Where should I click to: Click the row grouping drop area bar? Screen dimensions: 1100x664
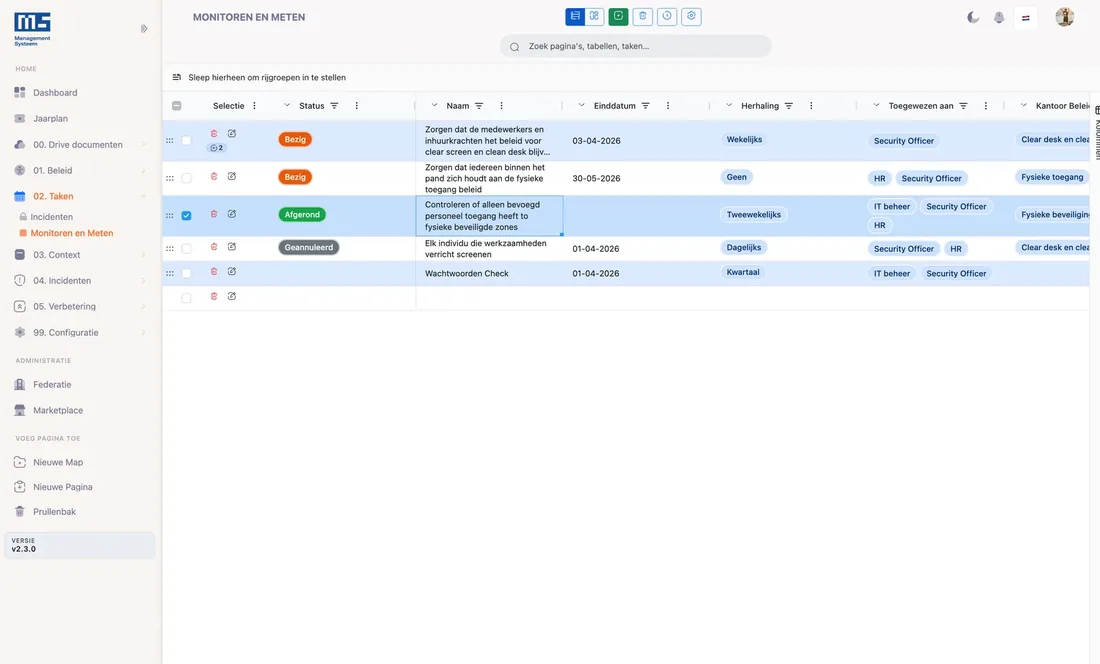click(x=626, y=77)
